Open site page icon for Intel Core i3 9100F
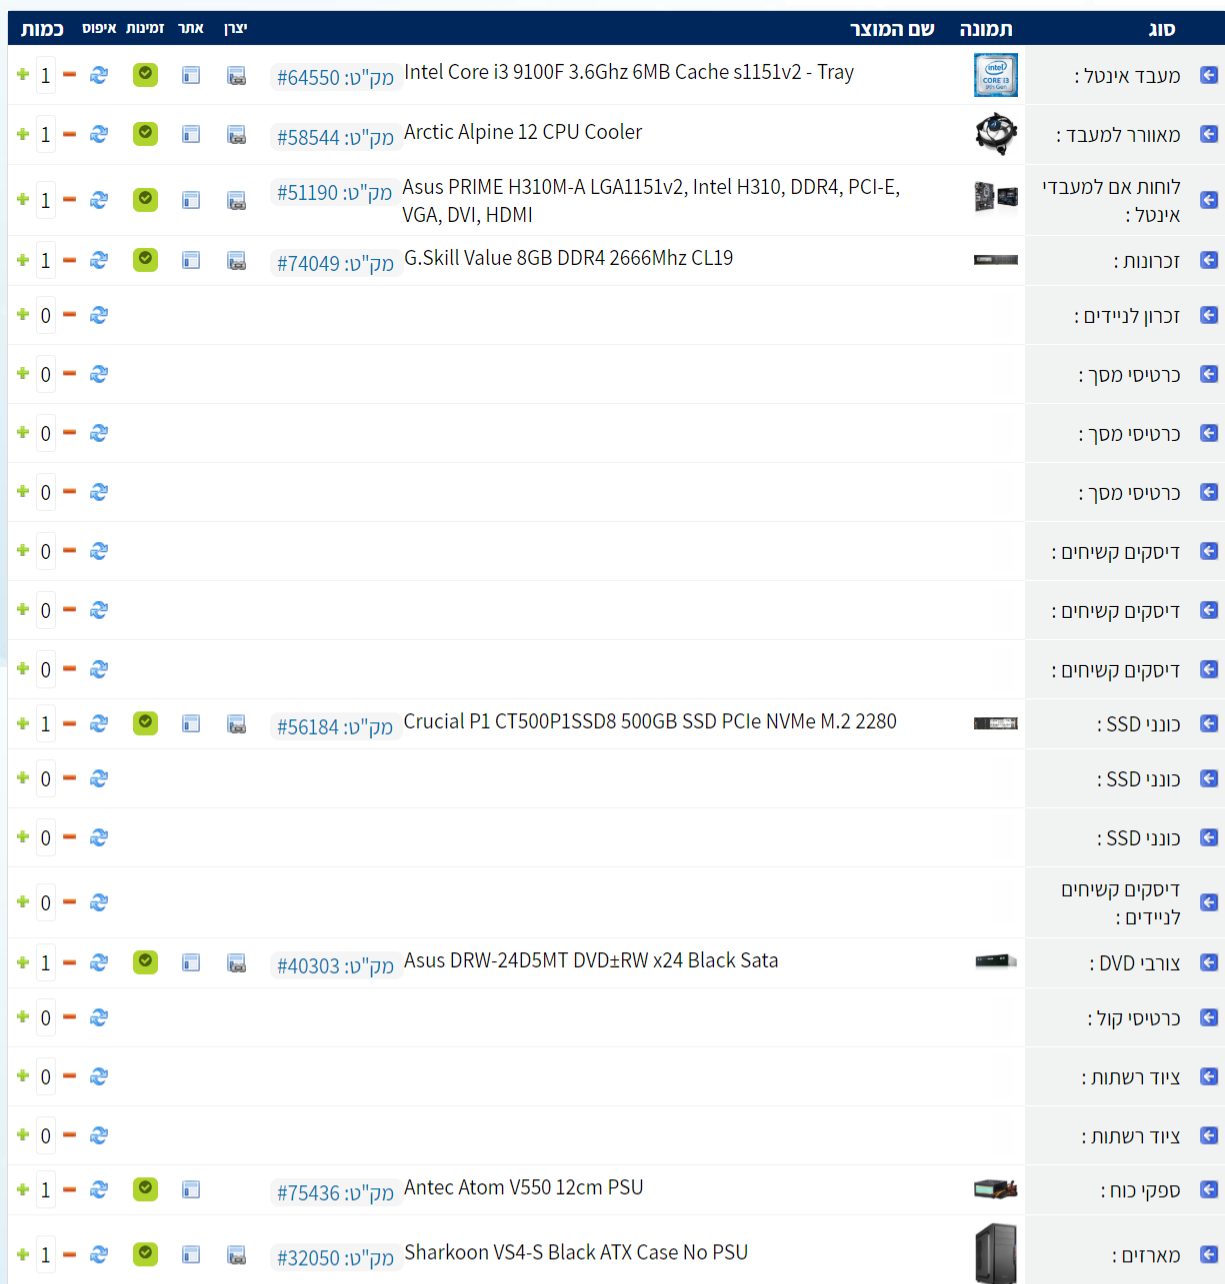 click(191, 75)
